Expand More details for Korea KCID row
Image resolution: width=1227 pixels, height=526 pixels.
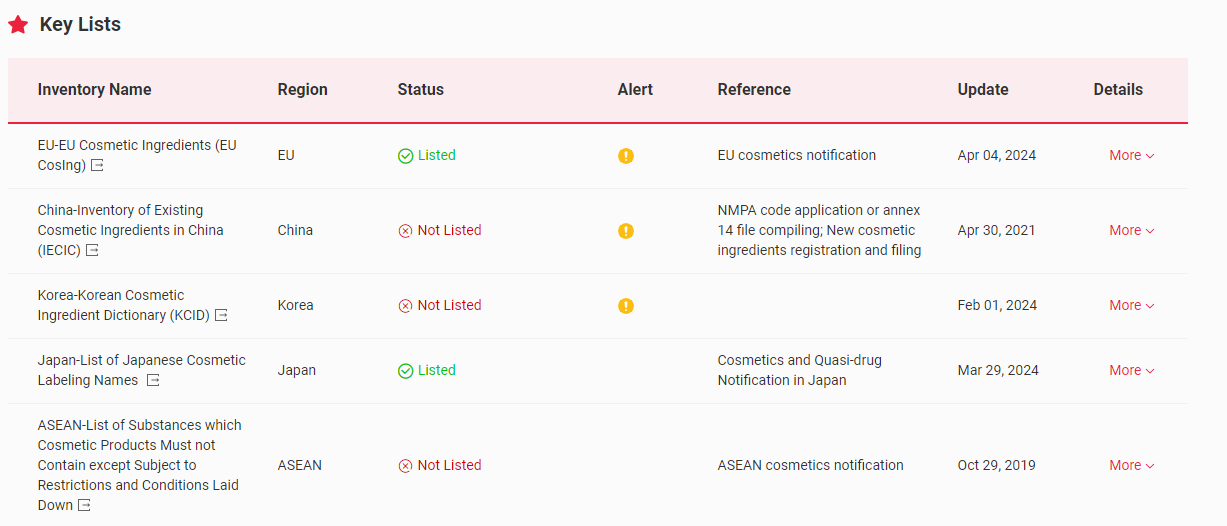(x=1131, y=306)
